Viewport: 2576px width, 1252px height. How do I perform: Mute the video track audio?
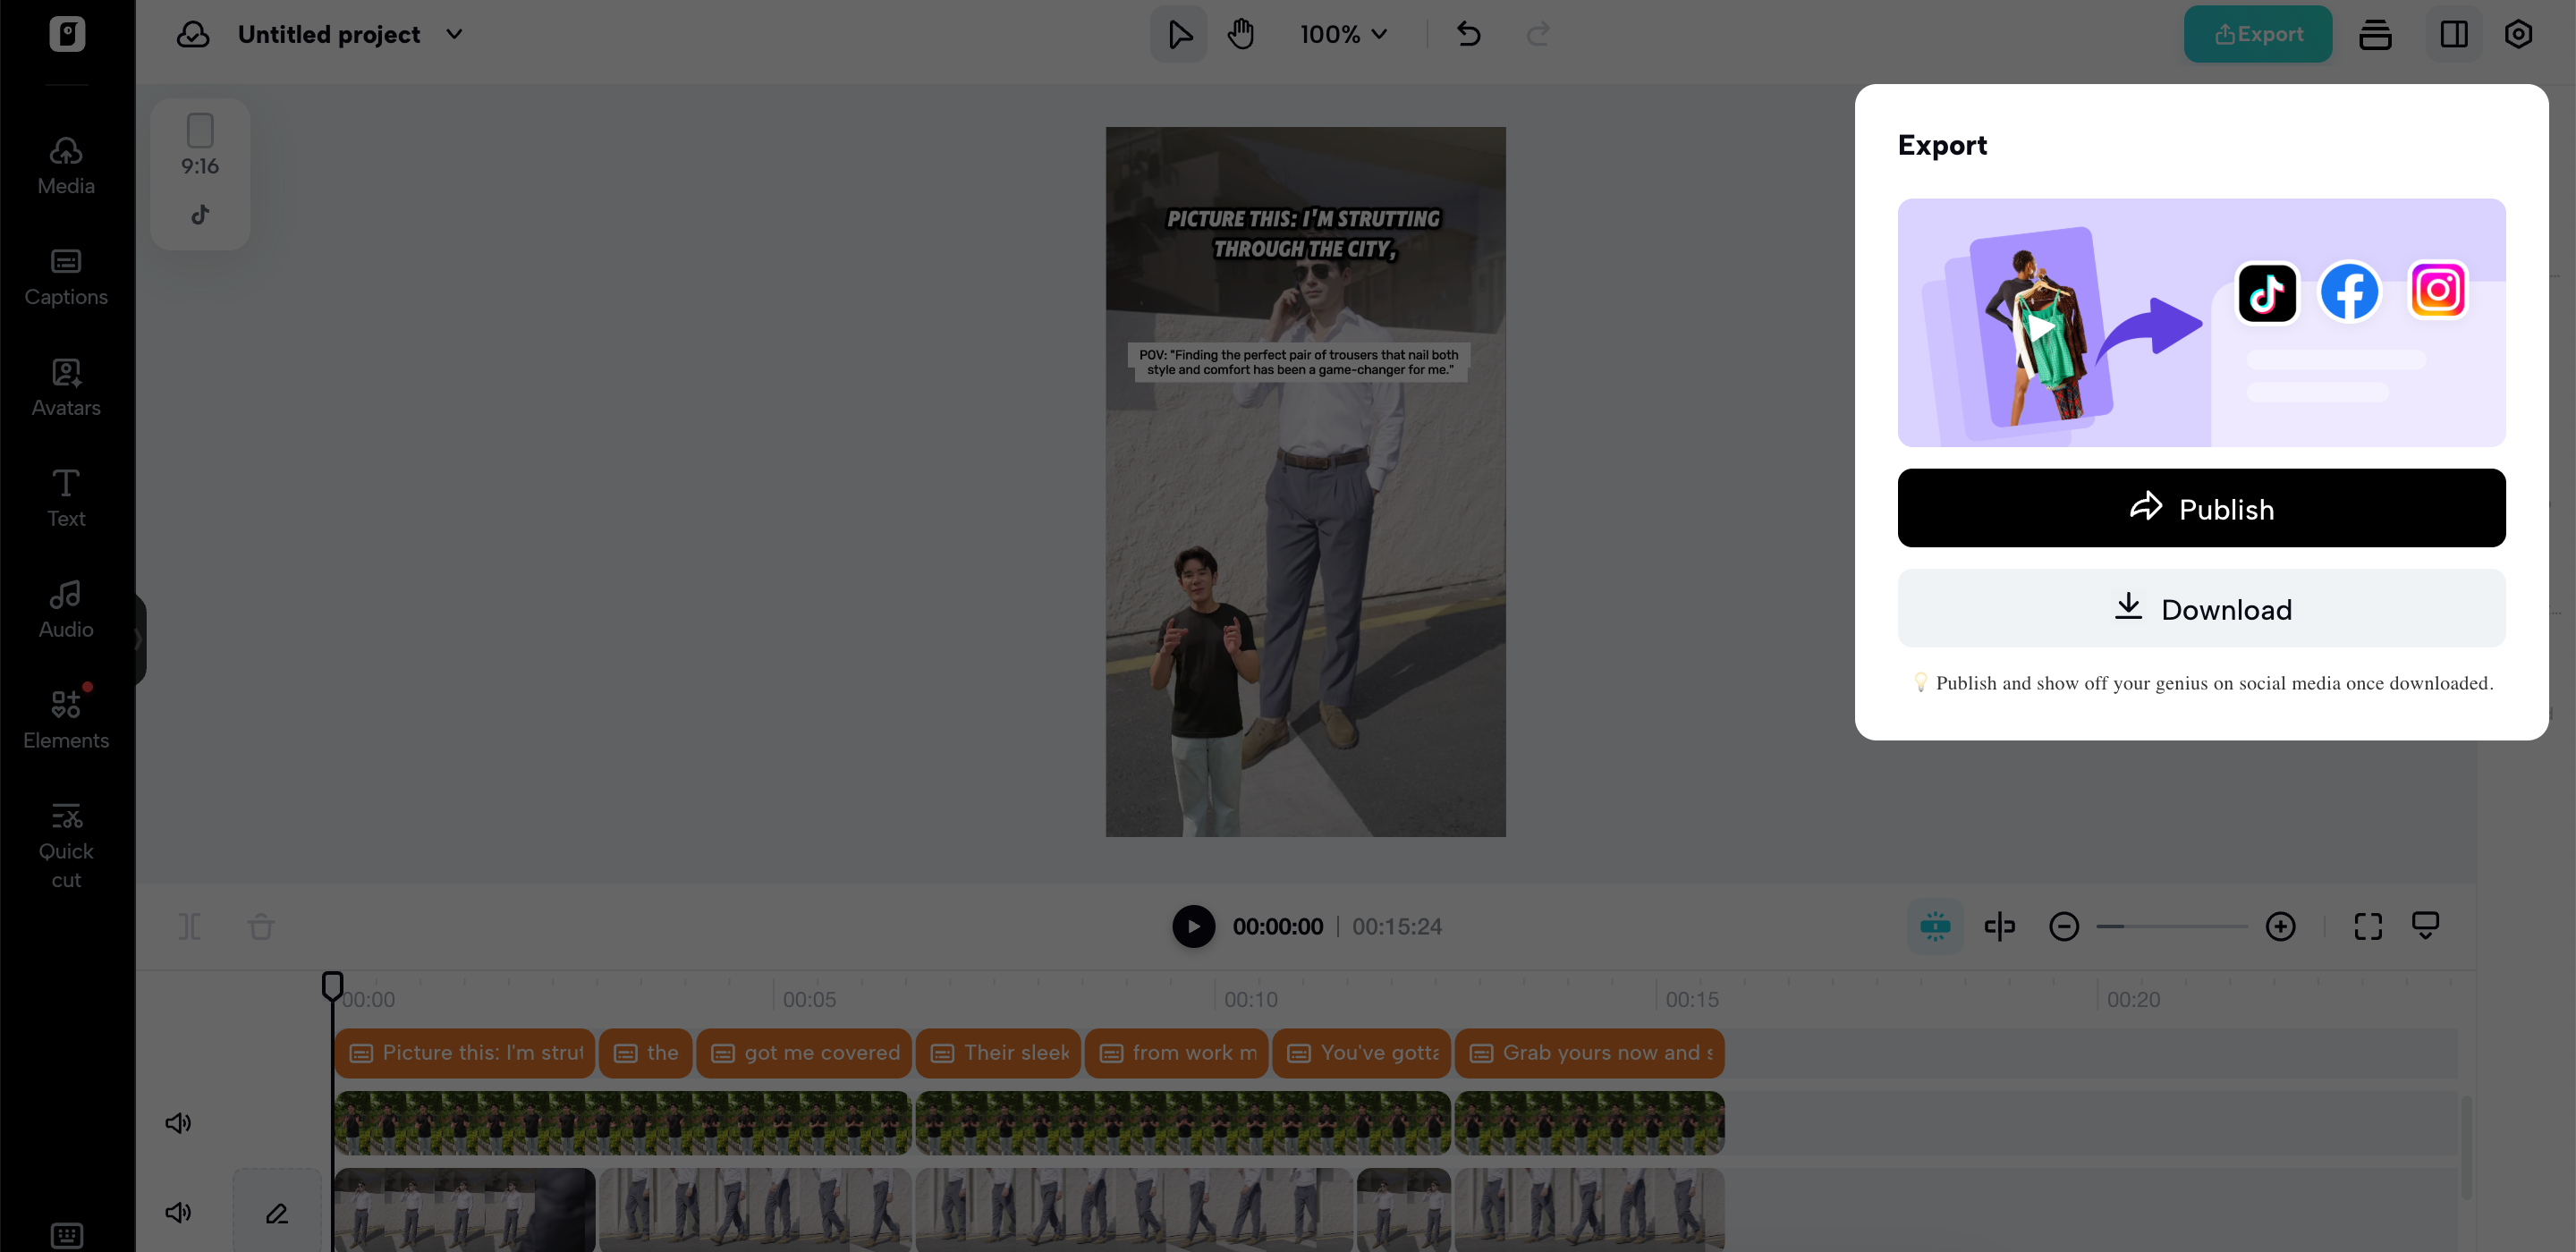178,1212
